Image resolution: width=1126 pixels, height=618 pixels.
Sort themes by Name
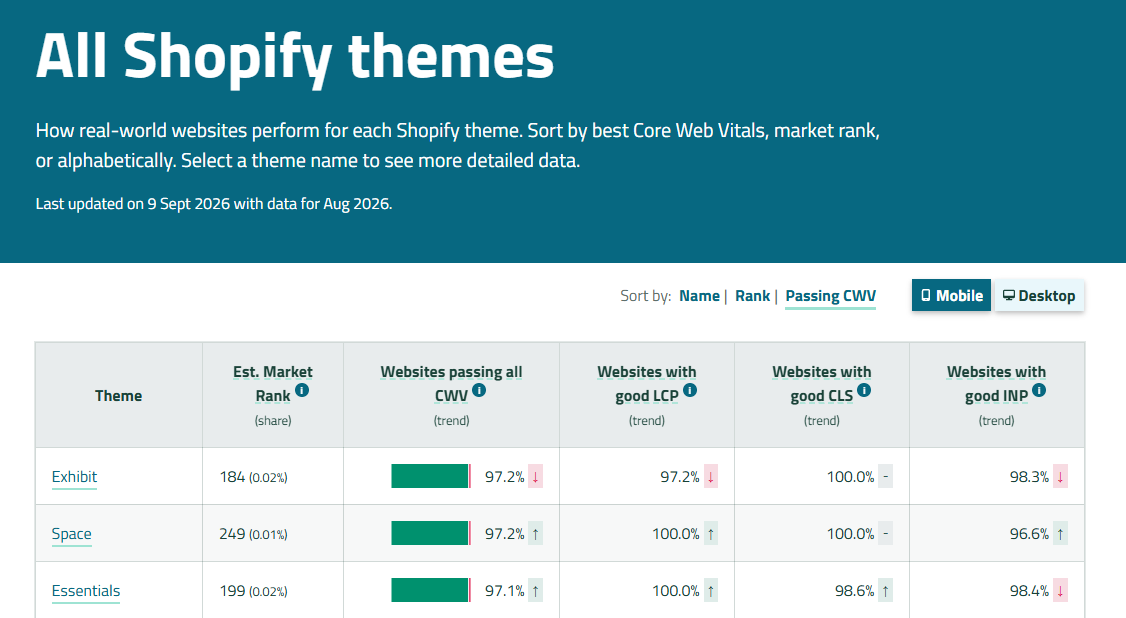[699, 296]
